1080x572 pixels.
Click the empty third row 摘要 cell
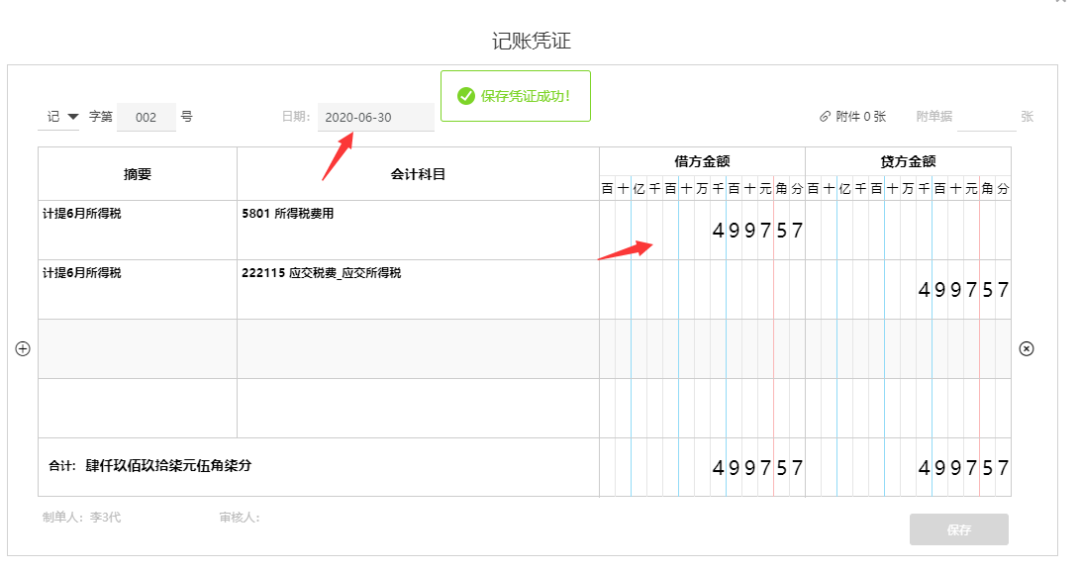pyautogui.click(x=137, y=349)
